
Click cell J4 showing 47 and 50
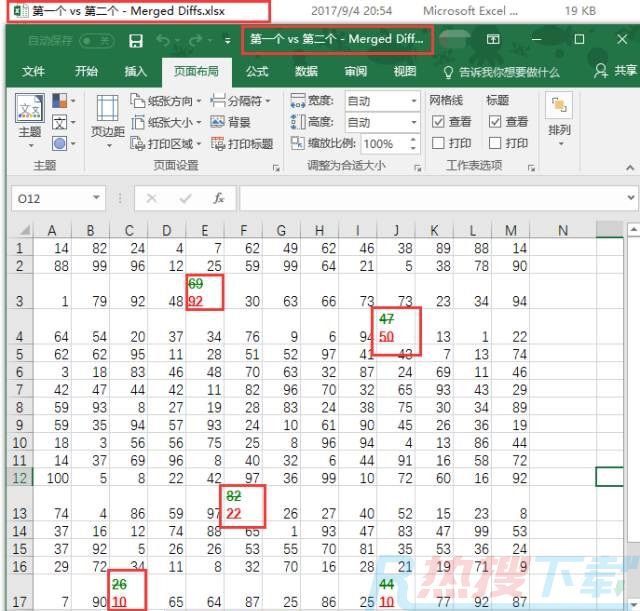[x=396, y=328]
